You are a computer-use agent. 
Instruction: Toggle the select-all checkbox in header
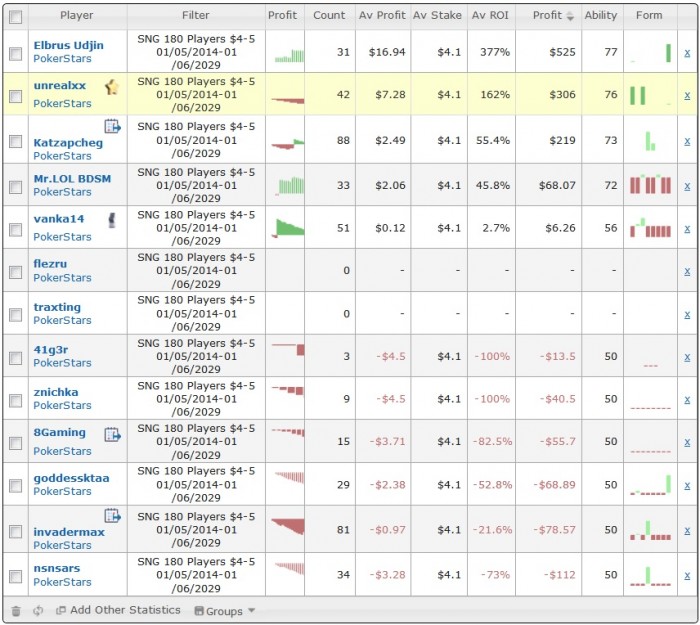pyautogui.click(x=16, y=17)
